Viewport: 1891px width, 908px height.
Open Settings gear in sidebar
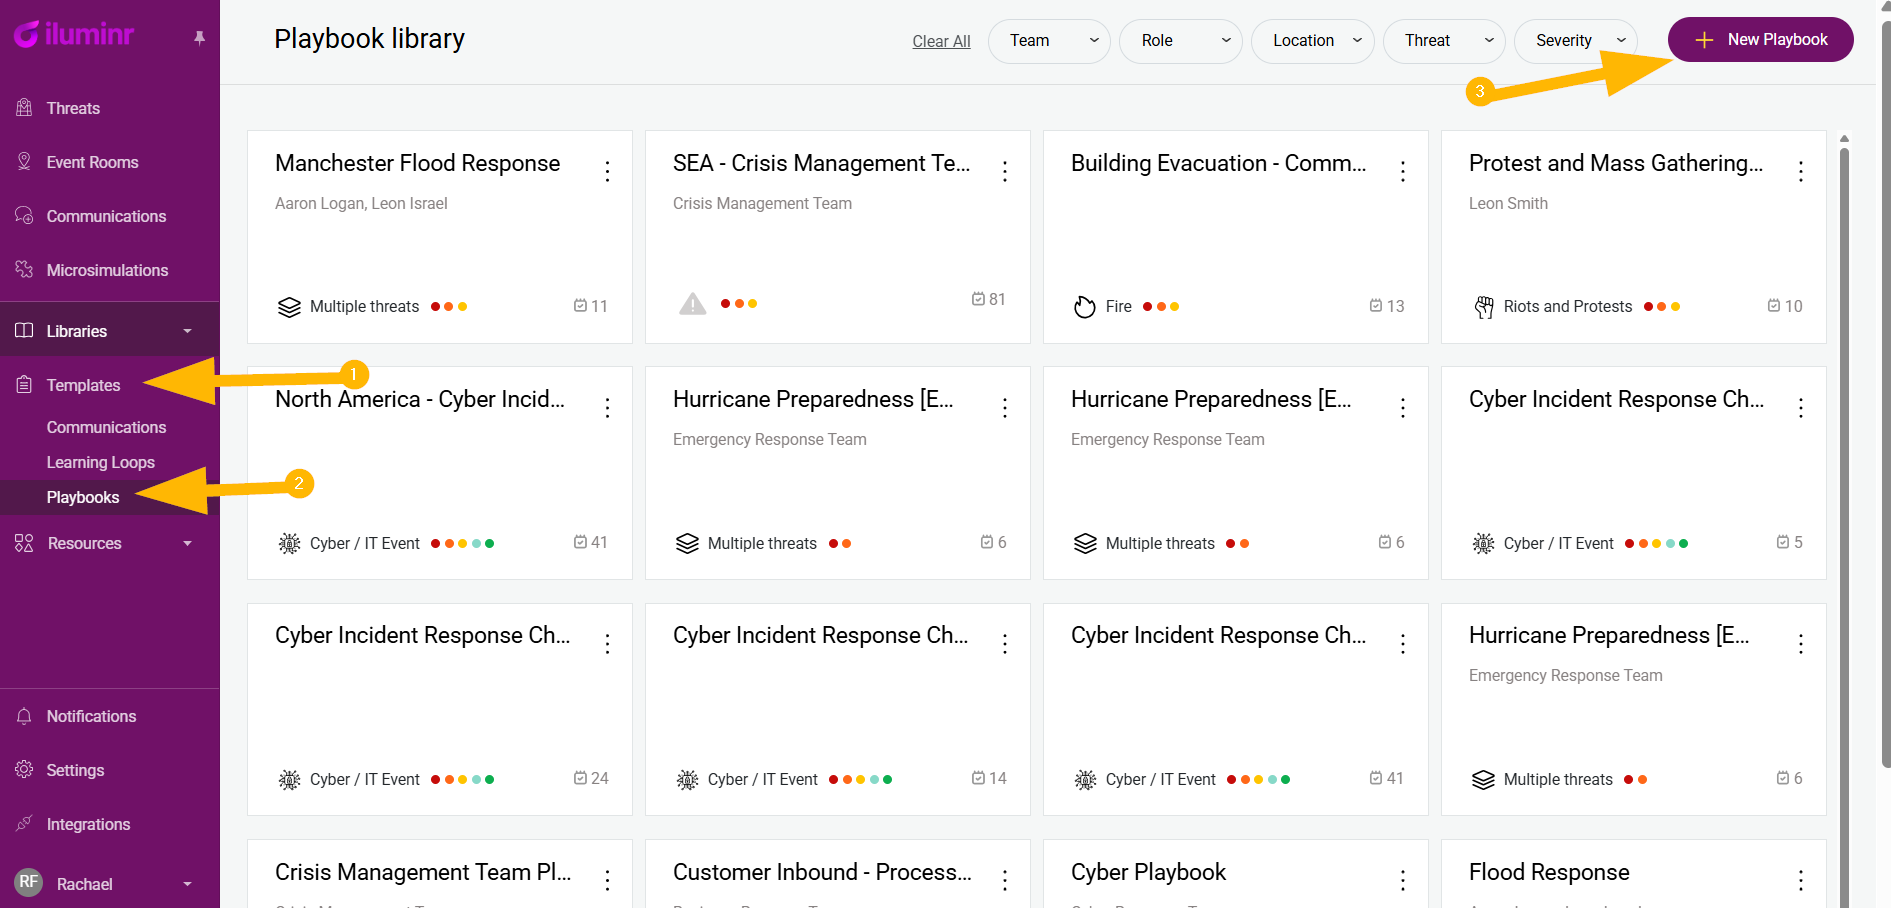pos(25,770)
